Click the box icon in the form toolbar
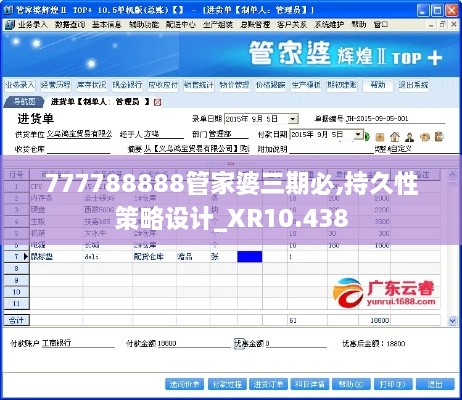462x400 pixels. click(380, 137)
